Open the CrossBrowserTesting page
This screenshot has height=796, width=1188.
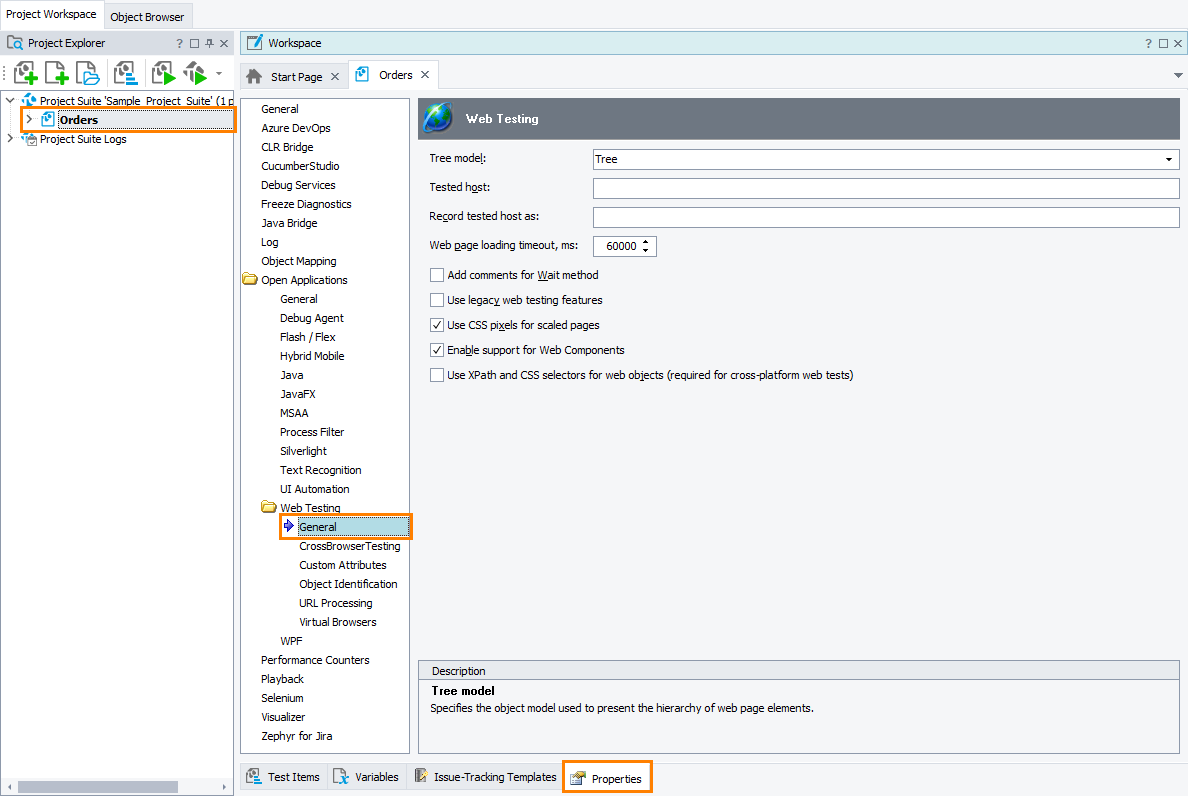tap(349, 546)
